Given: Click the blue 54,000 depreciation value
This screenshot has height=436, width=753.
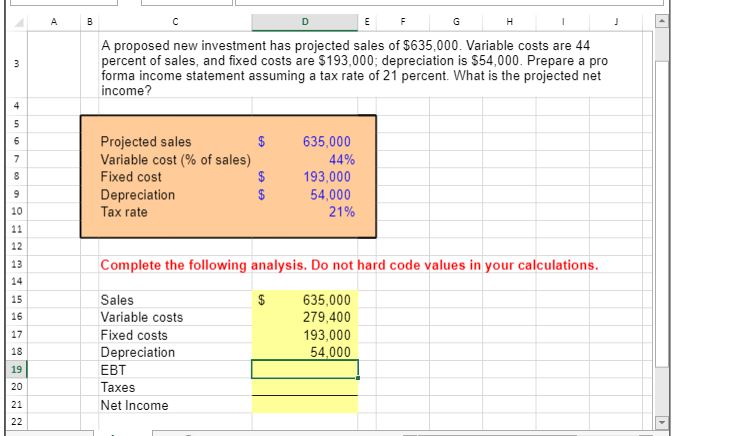Looking at the screenshot, I should click(x=330, y=194).
